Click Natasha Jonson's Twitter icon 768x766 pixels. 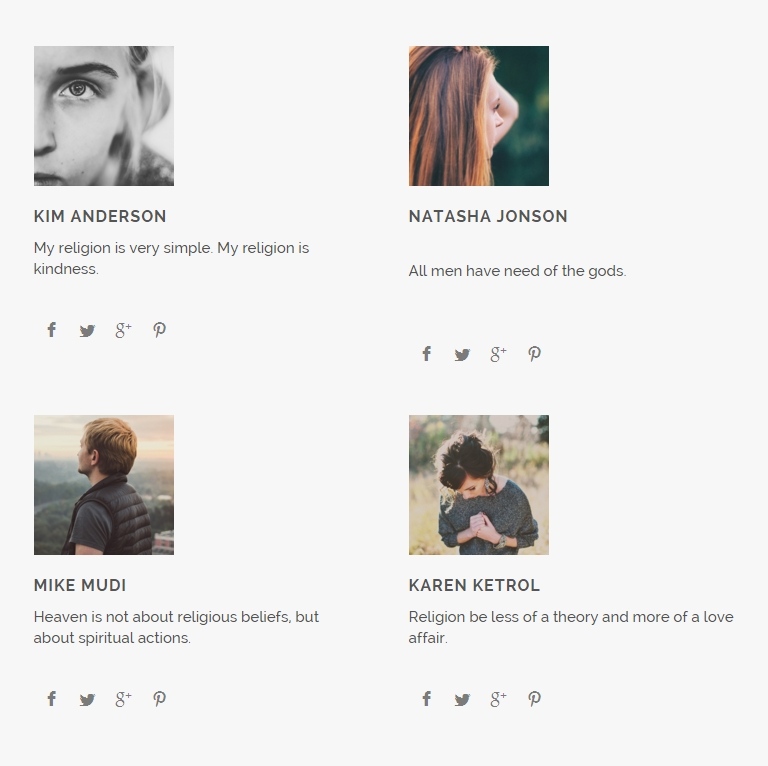point(462,355)
